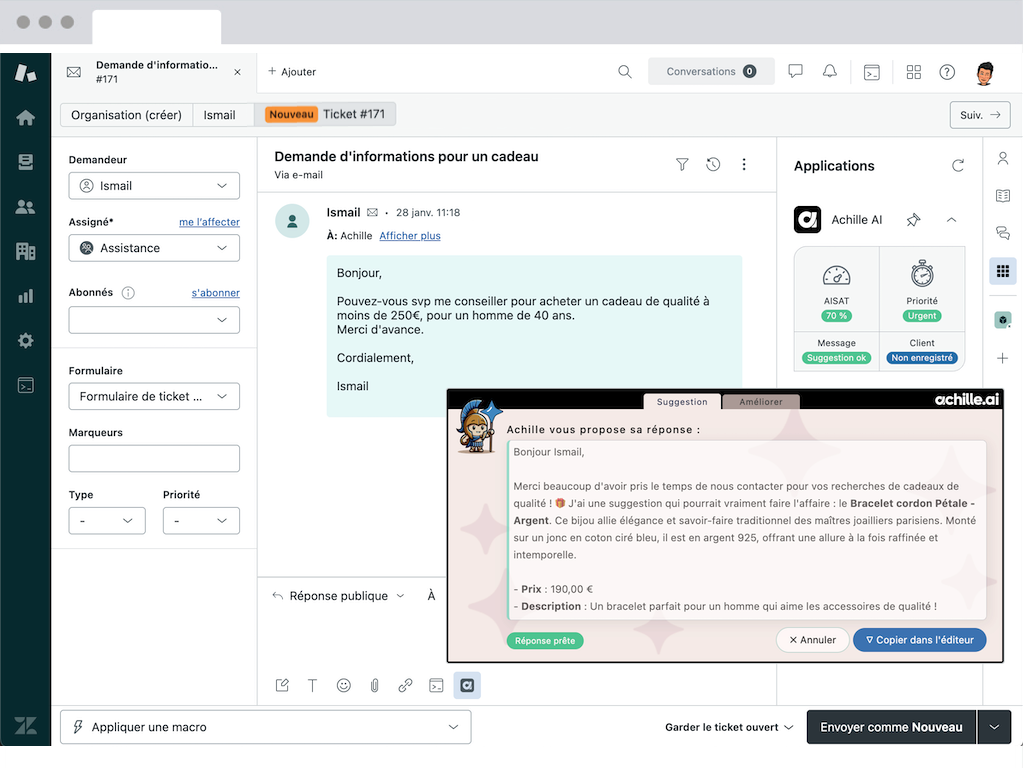Collapse the Achille AI app section
1024x768 pixels.
point(951,220)
